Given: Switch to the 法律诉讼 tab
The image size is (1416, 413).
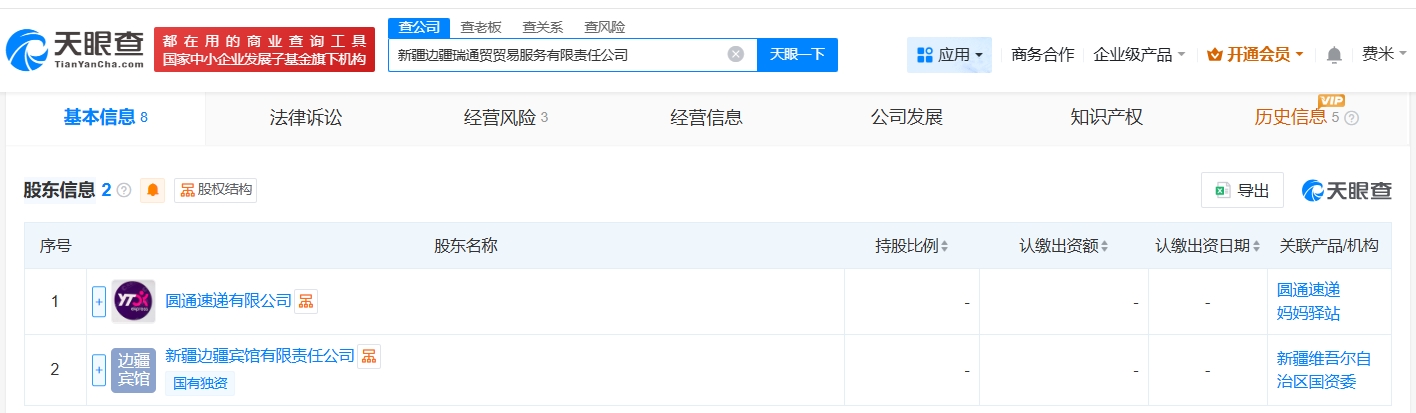Looking at the screenshot, I should point(306,118).
